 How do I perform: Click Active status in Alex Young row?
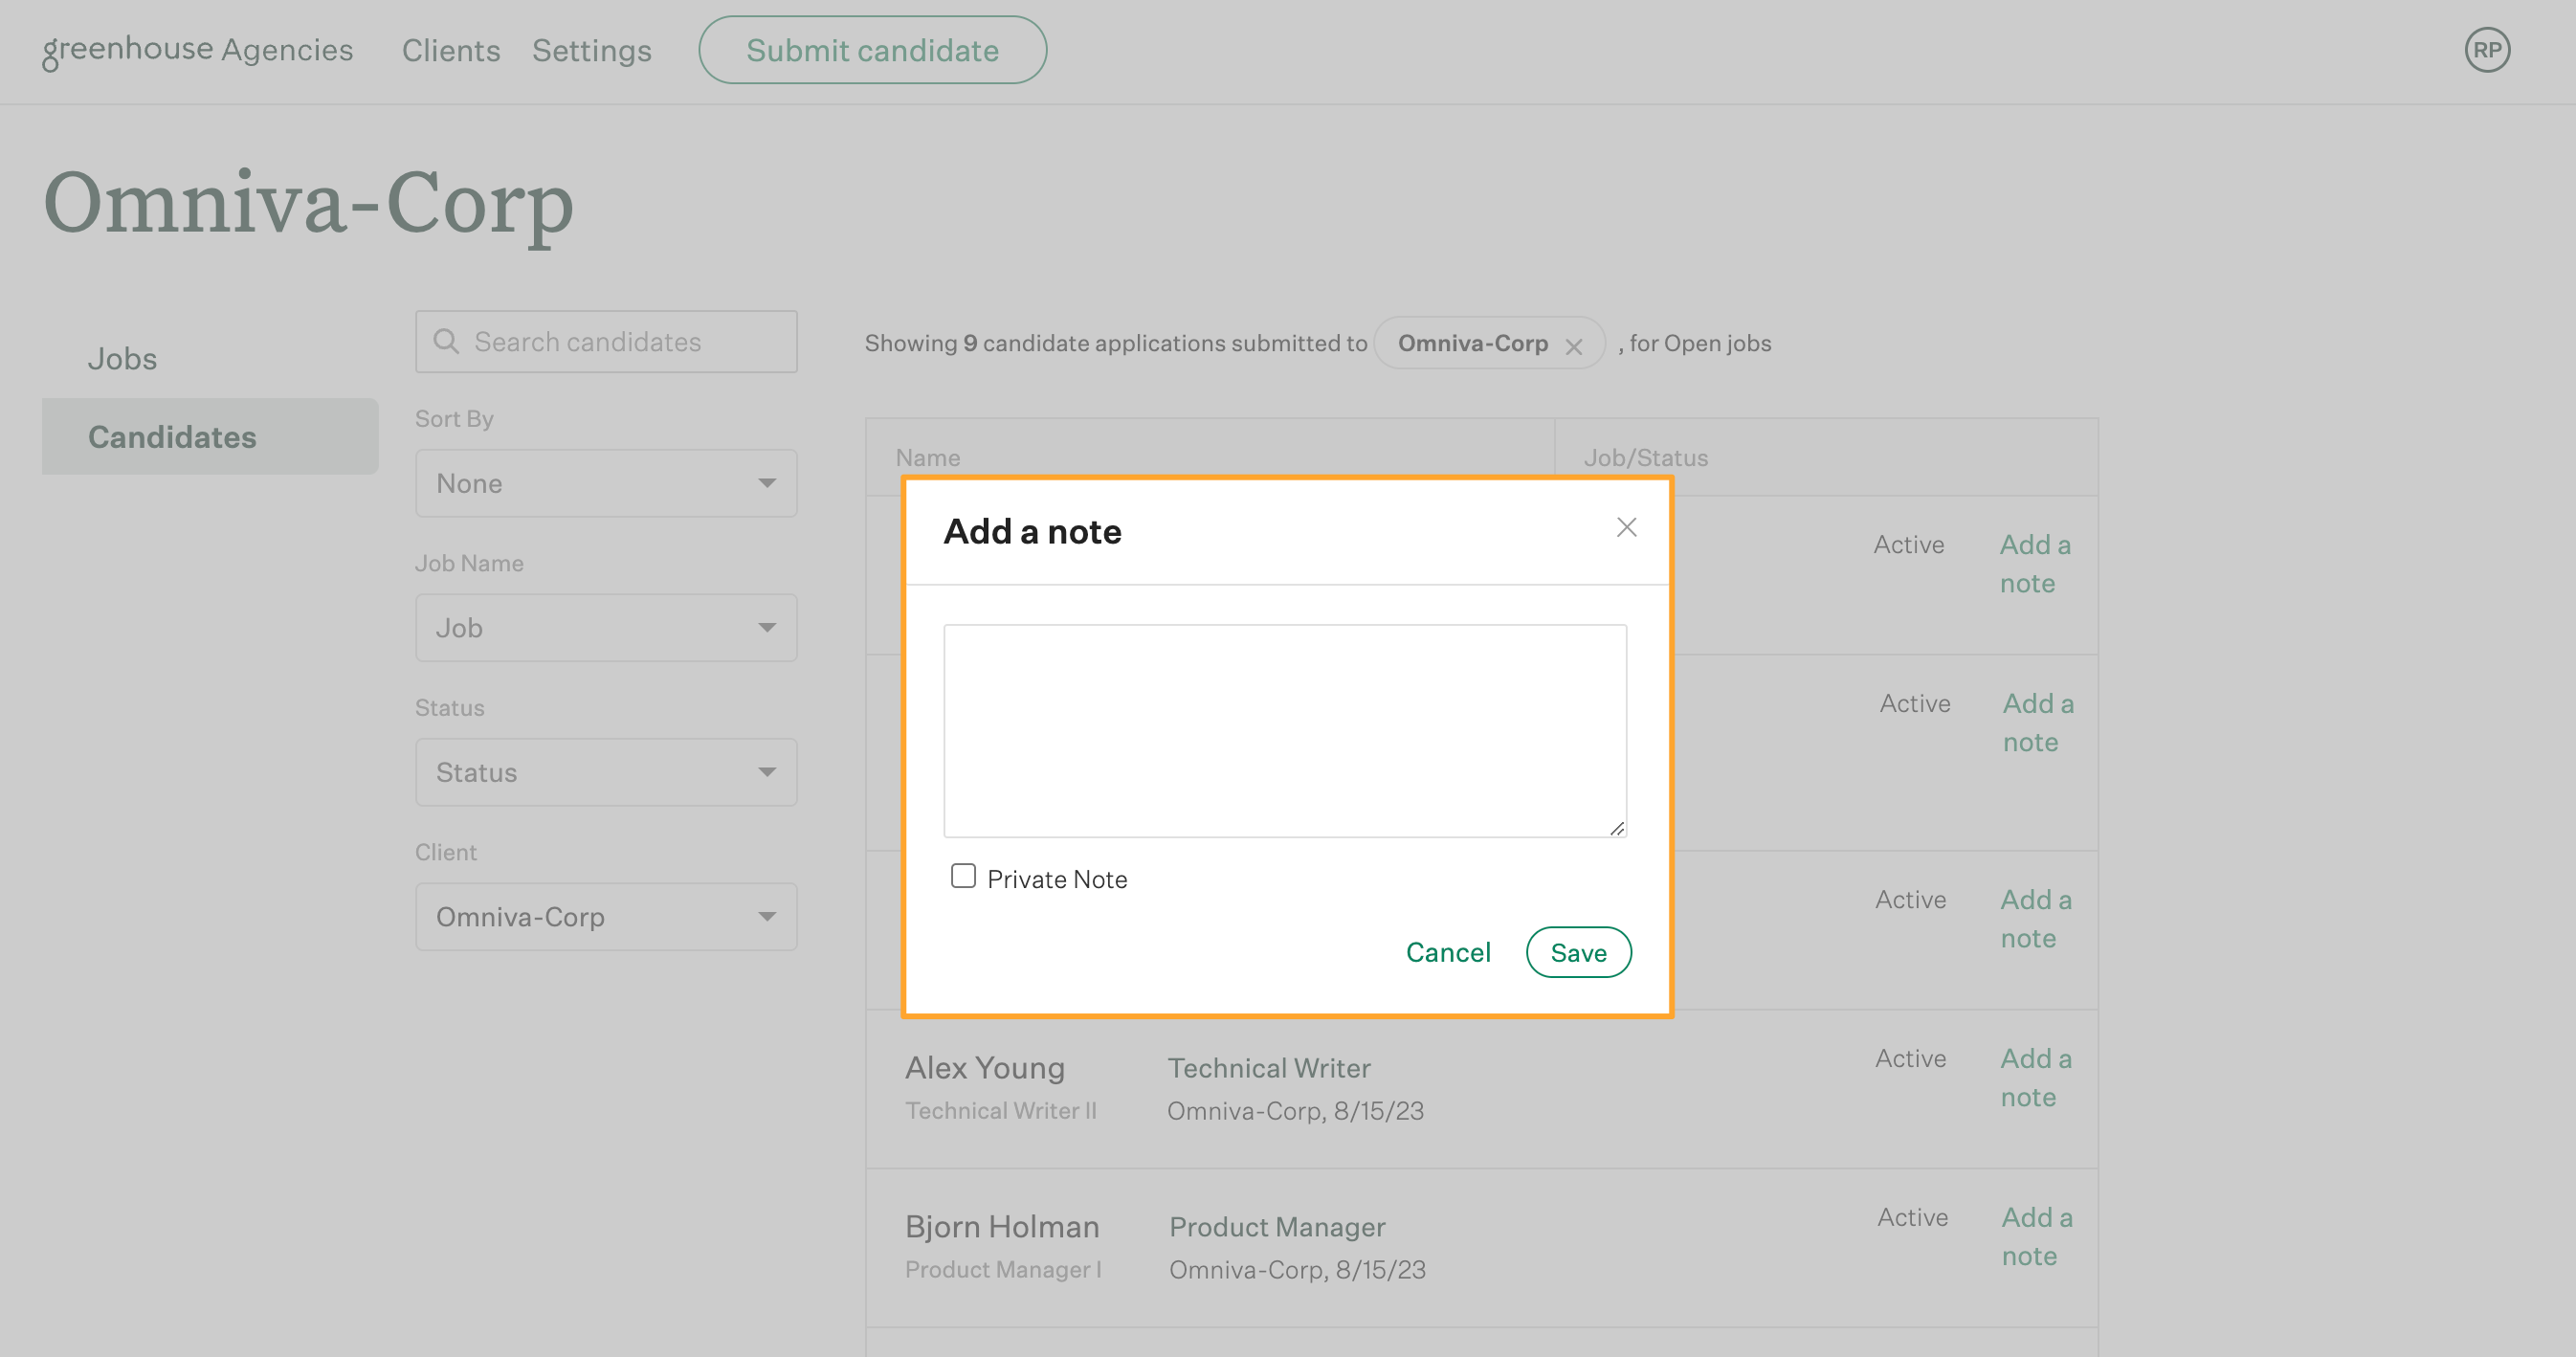[x=1910, y=1058]
